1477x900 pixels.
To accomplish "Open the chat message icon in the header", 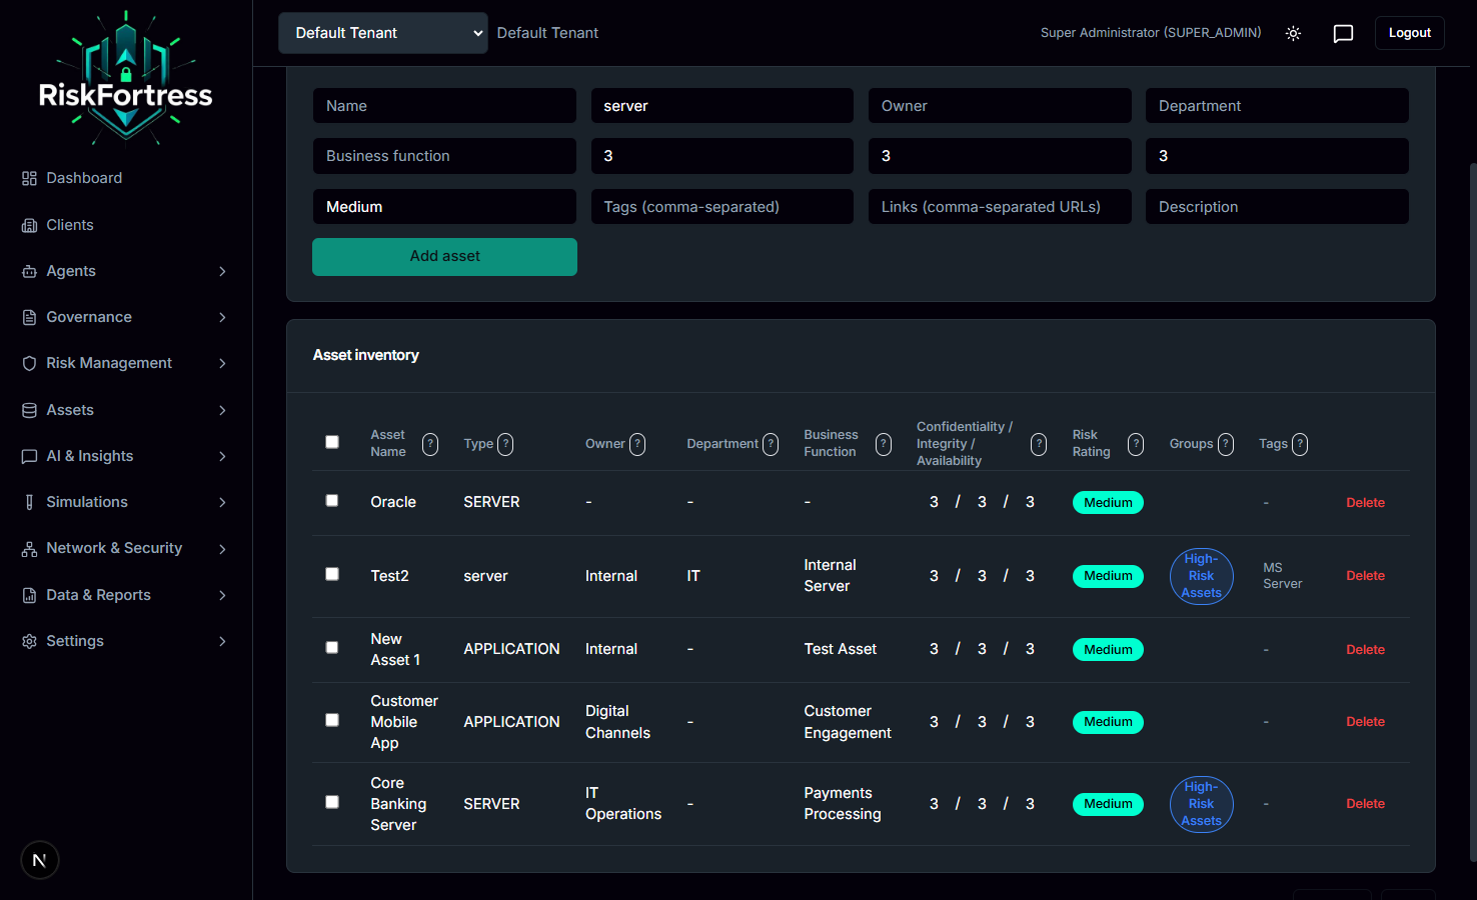I will [1343, 33].
